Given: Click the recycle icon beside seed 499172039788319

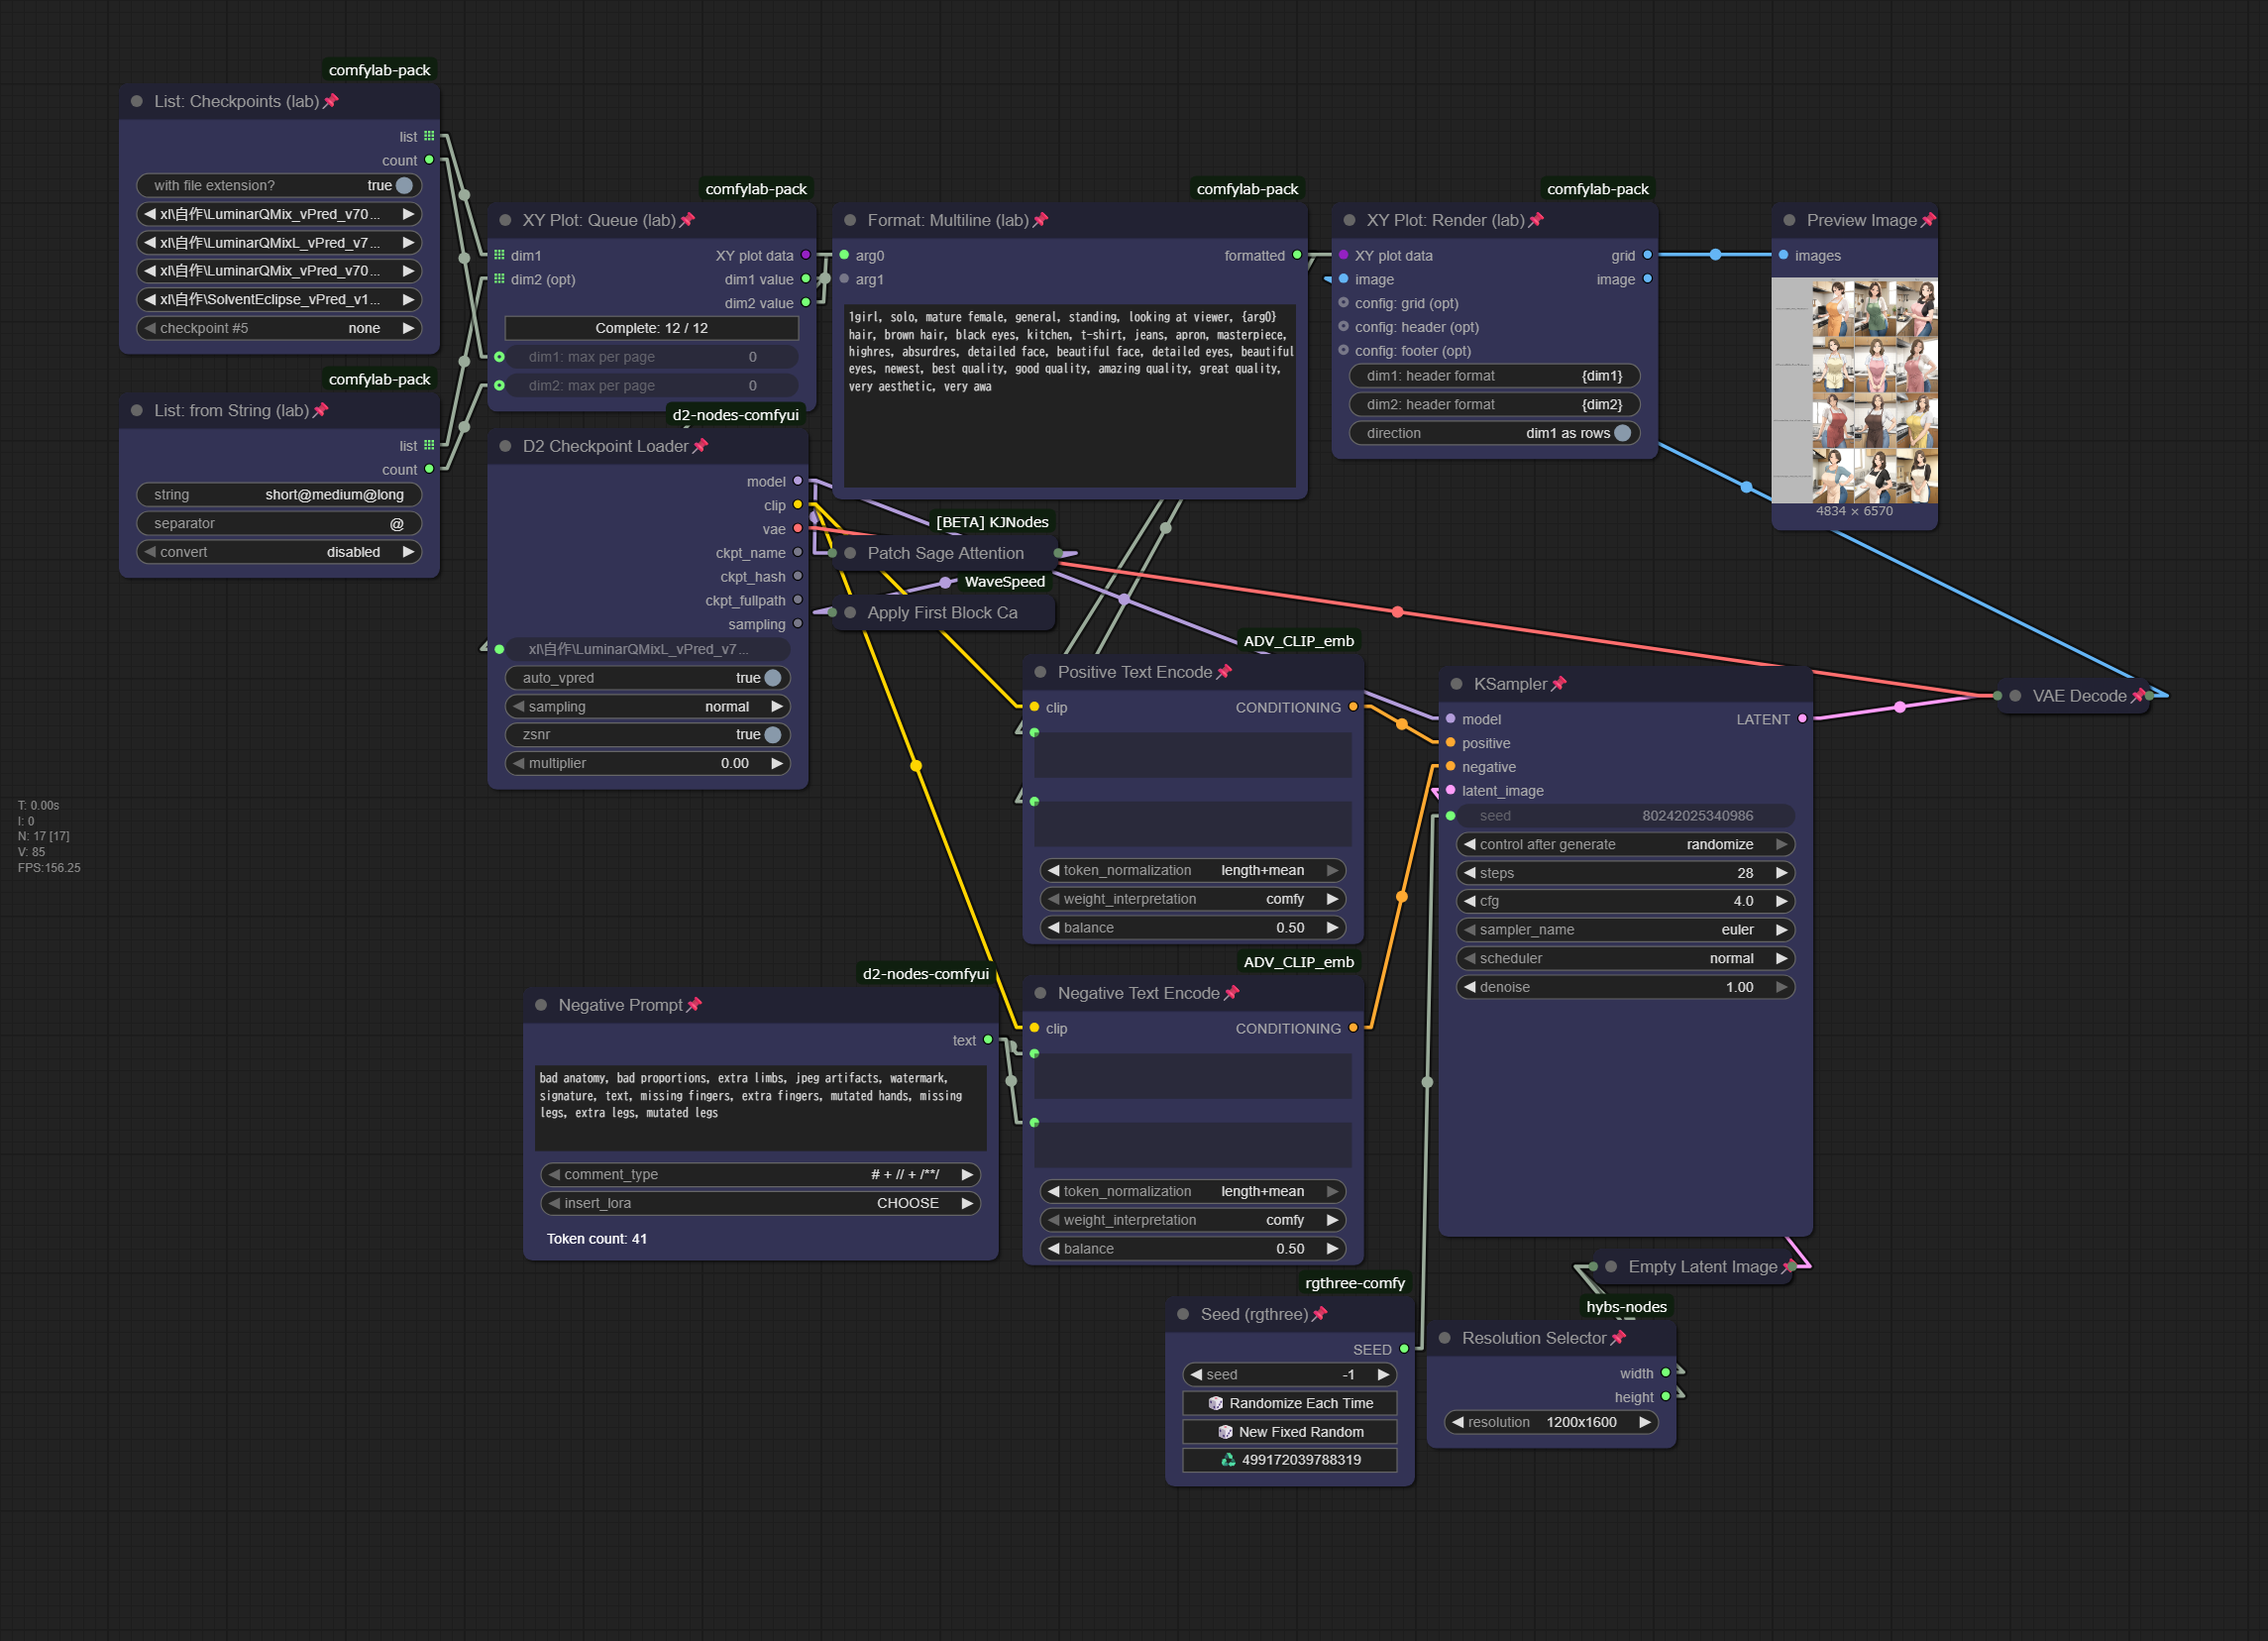Looking at the screenshot, I should coord(1228,1460).
